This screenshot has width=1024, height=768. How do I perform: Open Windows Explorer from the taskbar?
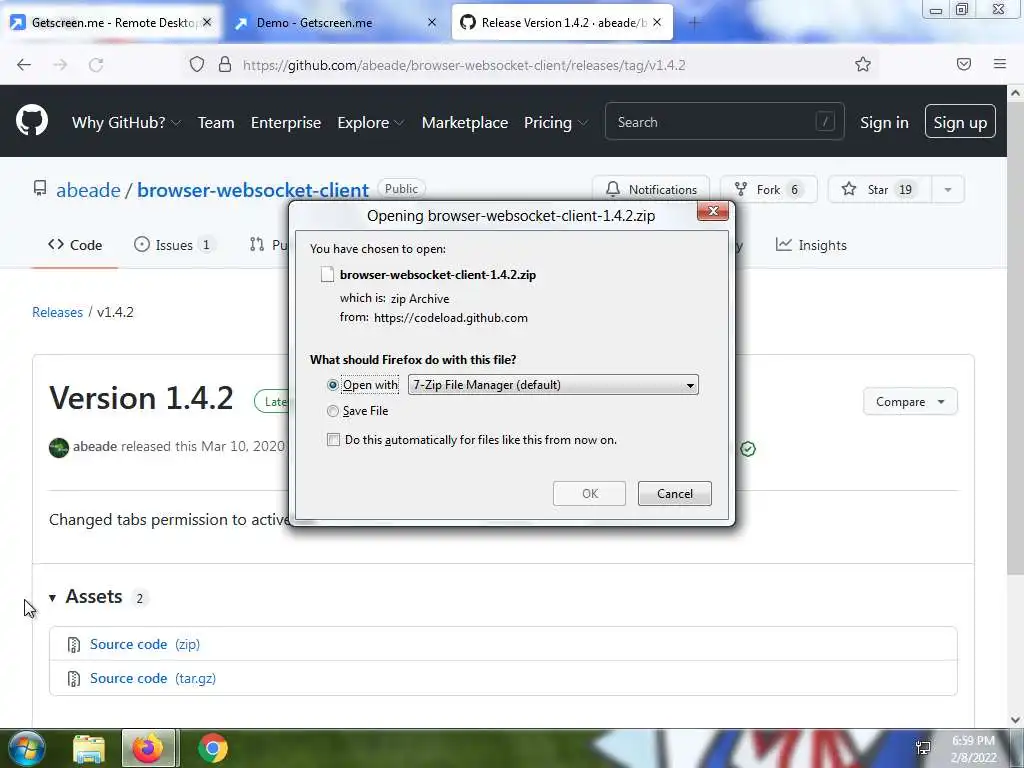(89, 748)
